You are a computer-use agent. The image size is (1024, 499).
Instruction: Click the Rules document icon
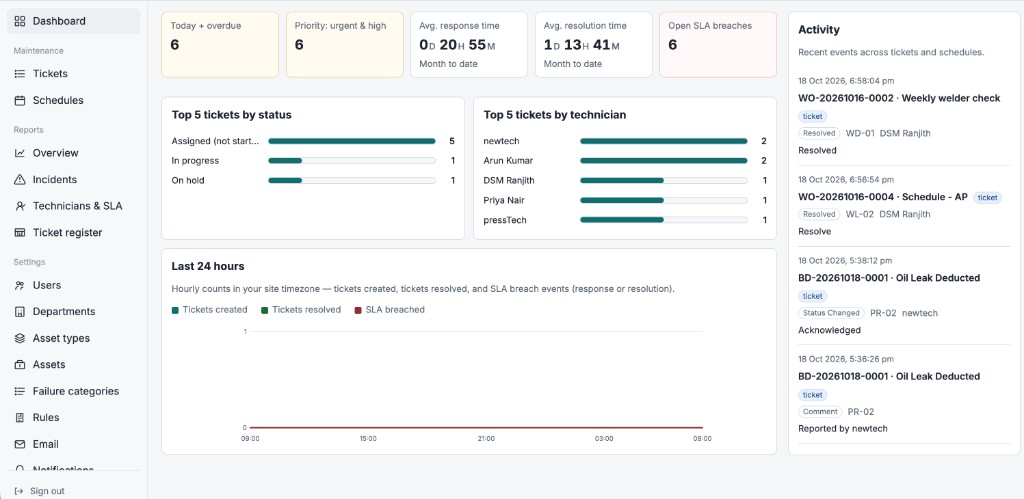click(20, 417)
